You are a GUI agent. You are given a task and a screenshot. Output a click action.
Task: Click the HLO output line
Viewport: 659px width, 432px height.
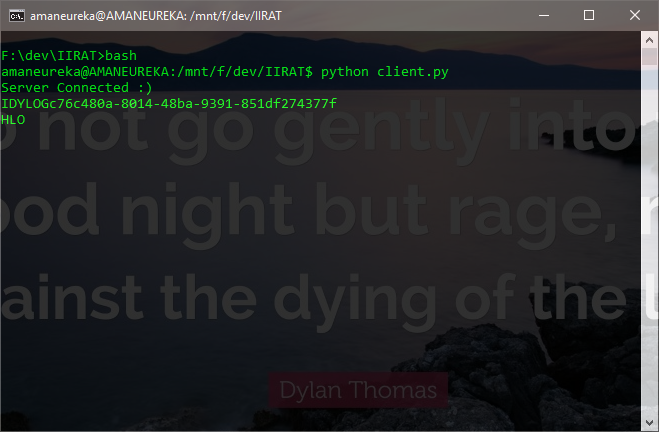(x=13, y=120)
